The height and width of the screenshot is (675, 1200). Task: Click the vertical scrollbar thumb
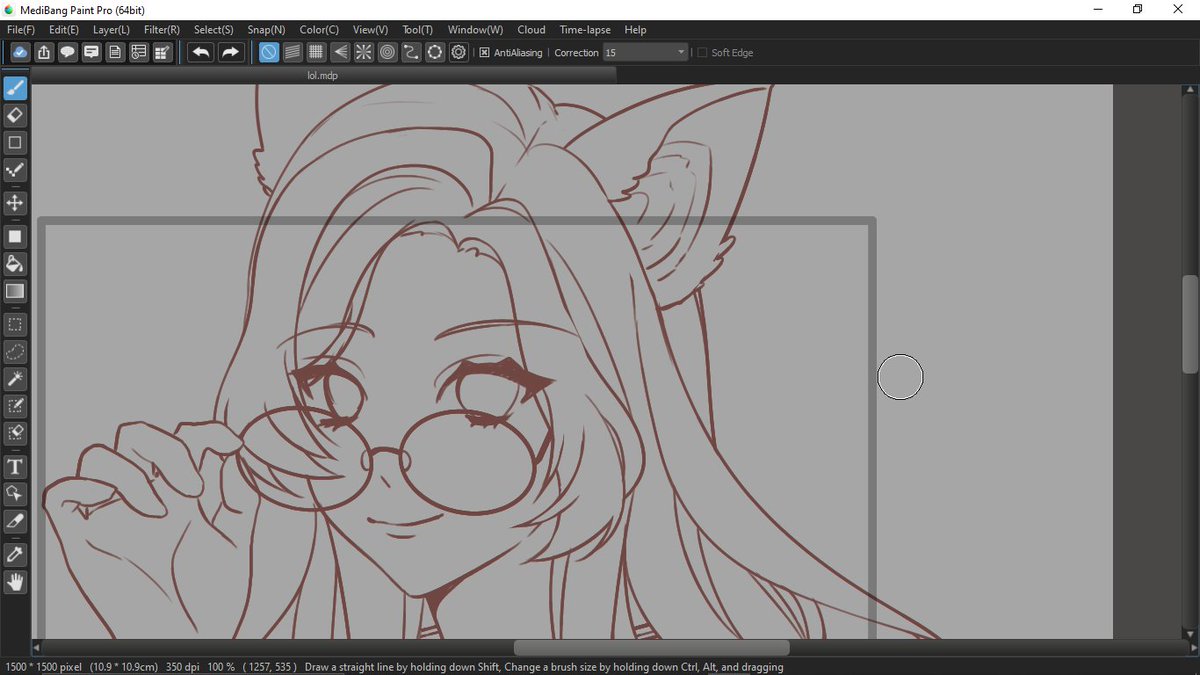tap(1190, 323)
